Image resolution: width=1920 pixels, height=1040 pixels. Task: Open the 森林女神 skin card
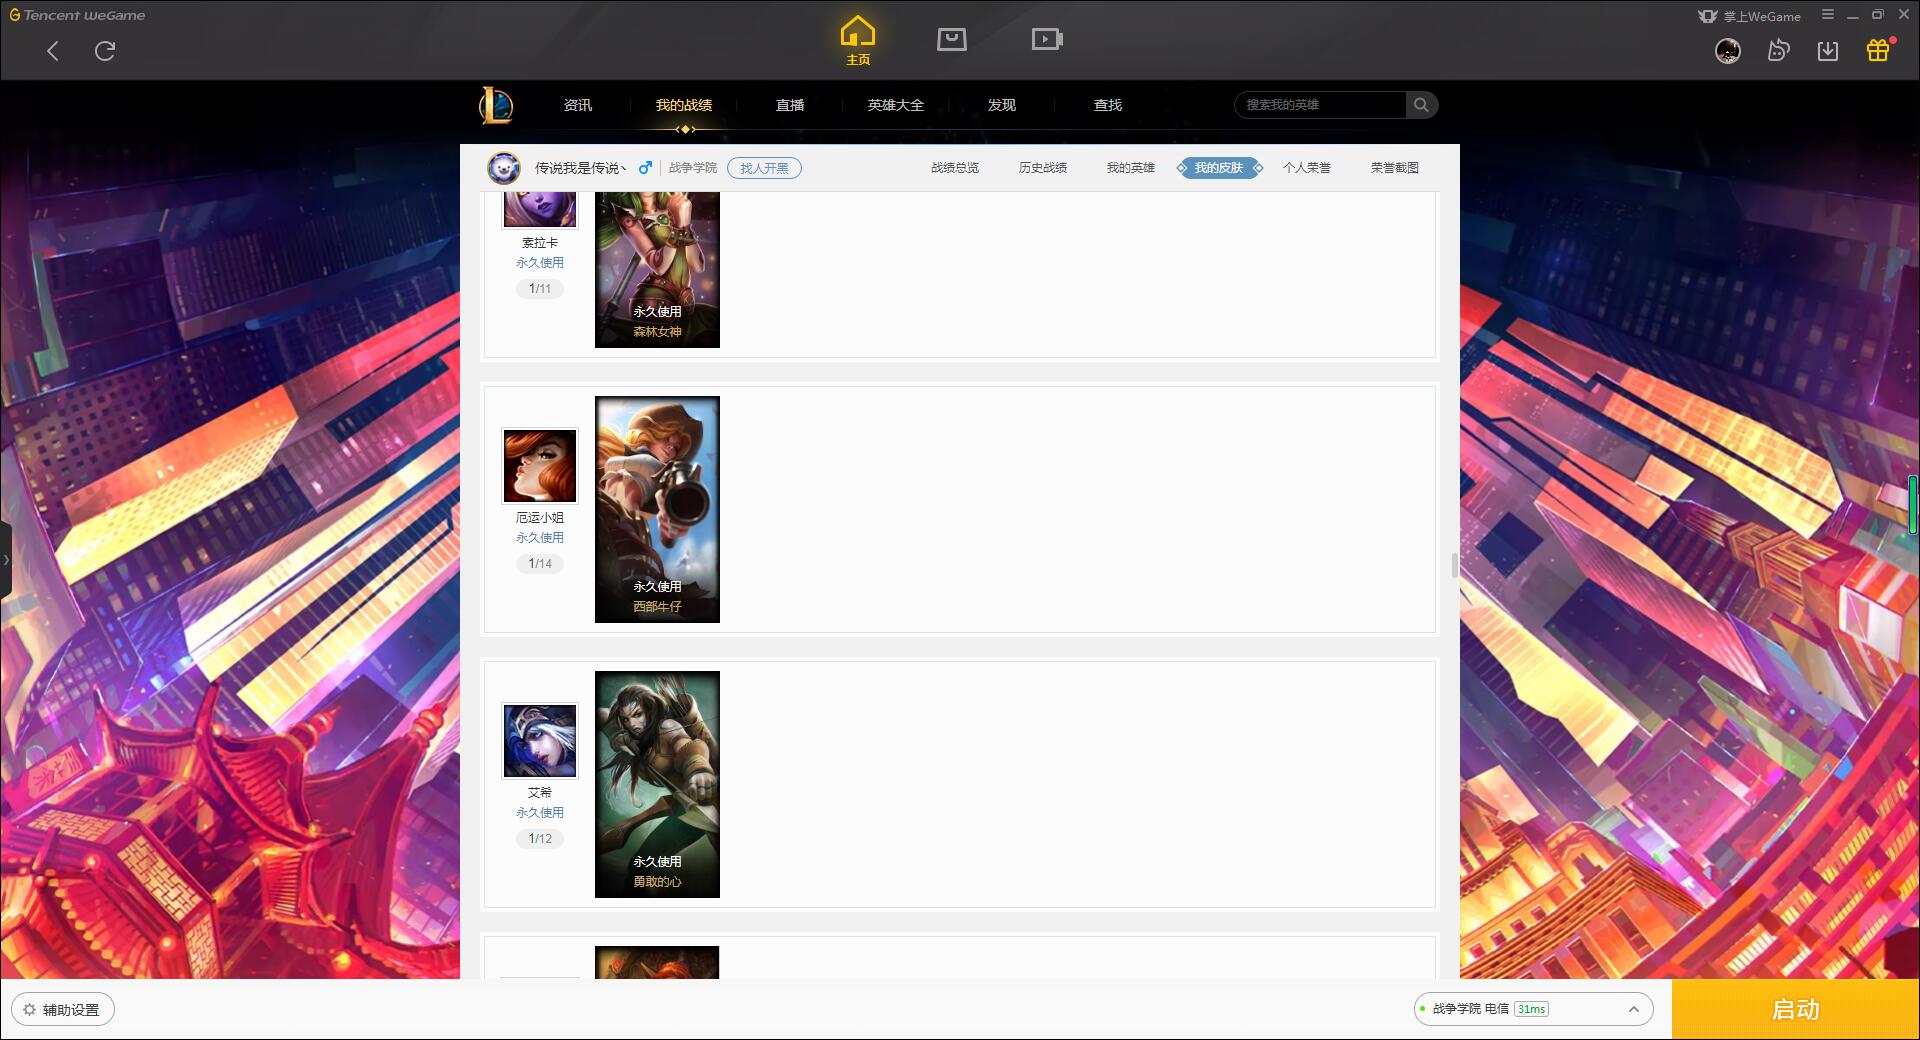click(x=657, y=270)
